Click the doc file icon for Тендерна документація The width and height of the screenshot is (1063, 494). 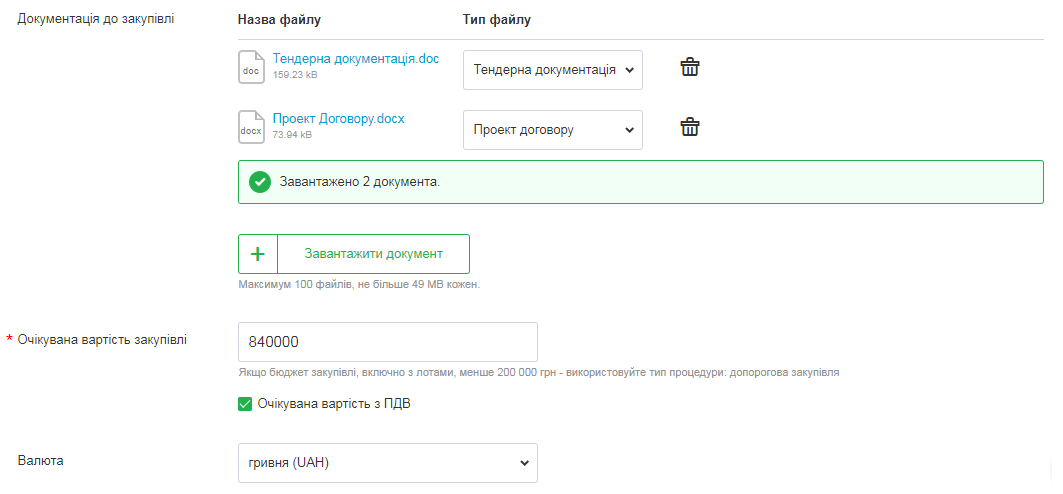[251, 67]
